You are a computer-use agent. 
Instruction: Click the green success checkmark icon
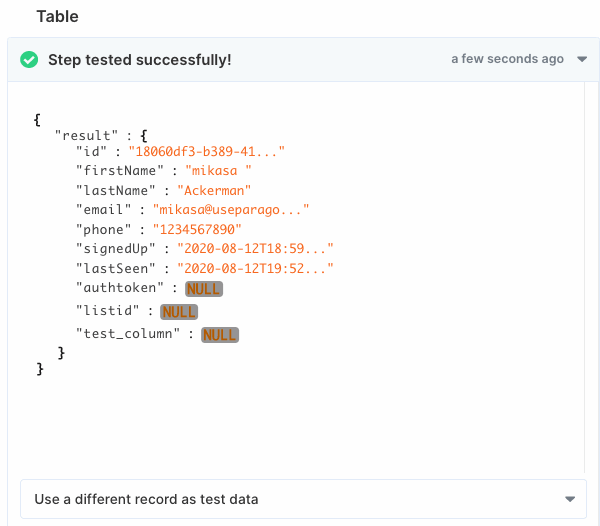click(29, 60)
